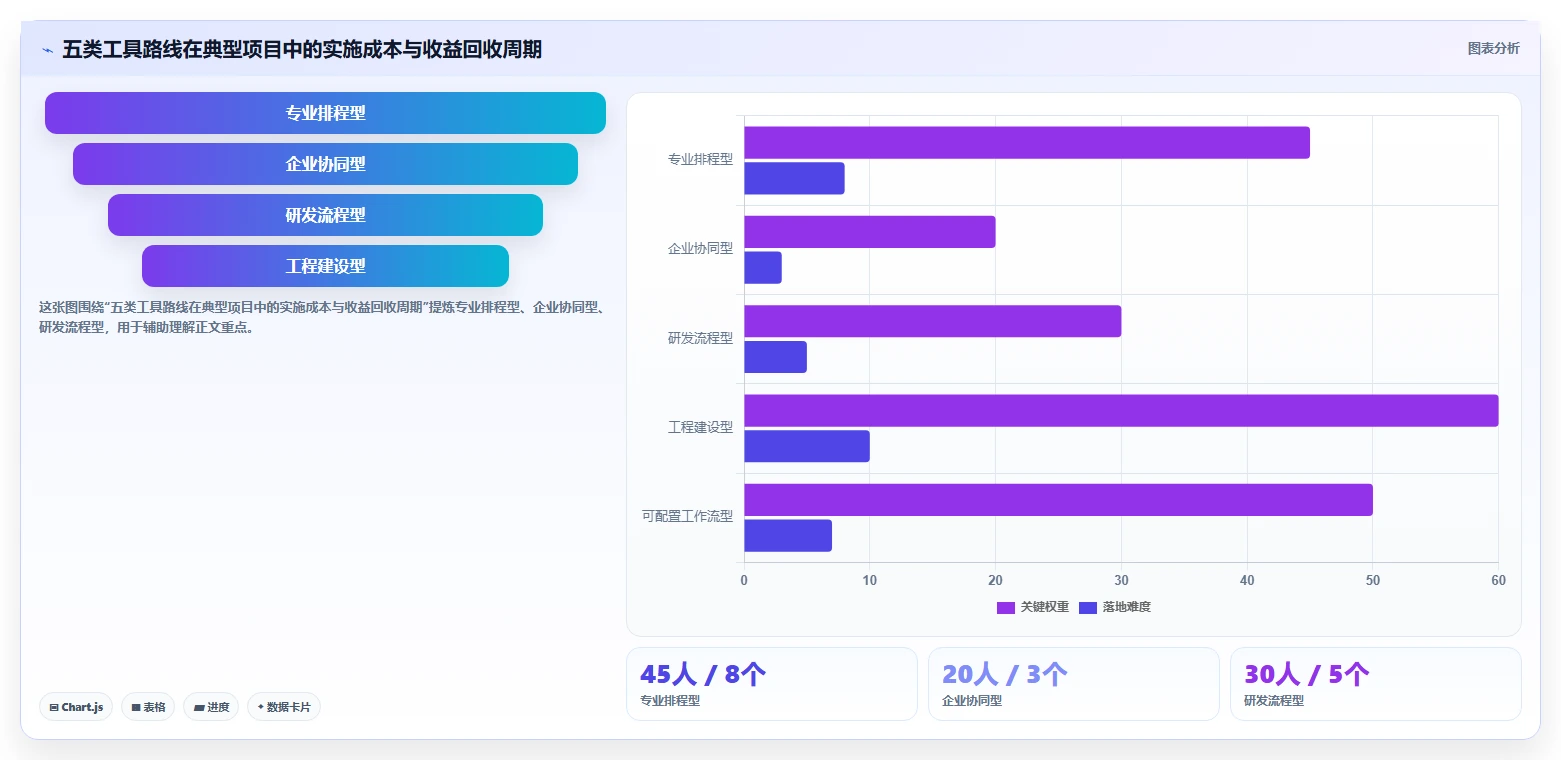The height and width of the screenshot is (760, 1561).
Task: Click the 45人 / 8个 data card
Action: 771,684
